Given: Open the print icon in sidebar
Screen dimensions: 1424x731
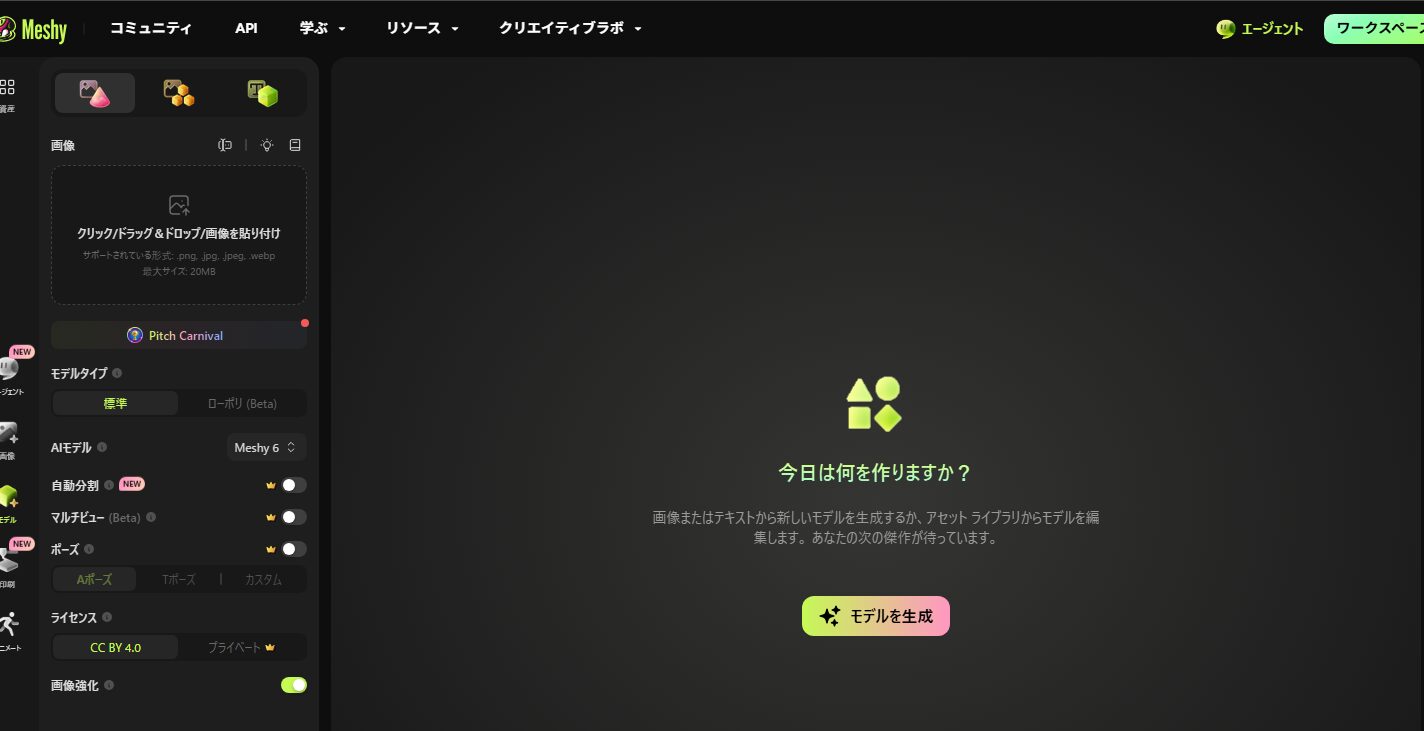Looking at the screenshot, I should point(8,561).
